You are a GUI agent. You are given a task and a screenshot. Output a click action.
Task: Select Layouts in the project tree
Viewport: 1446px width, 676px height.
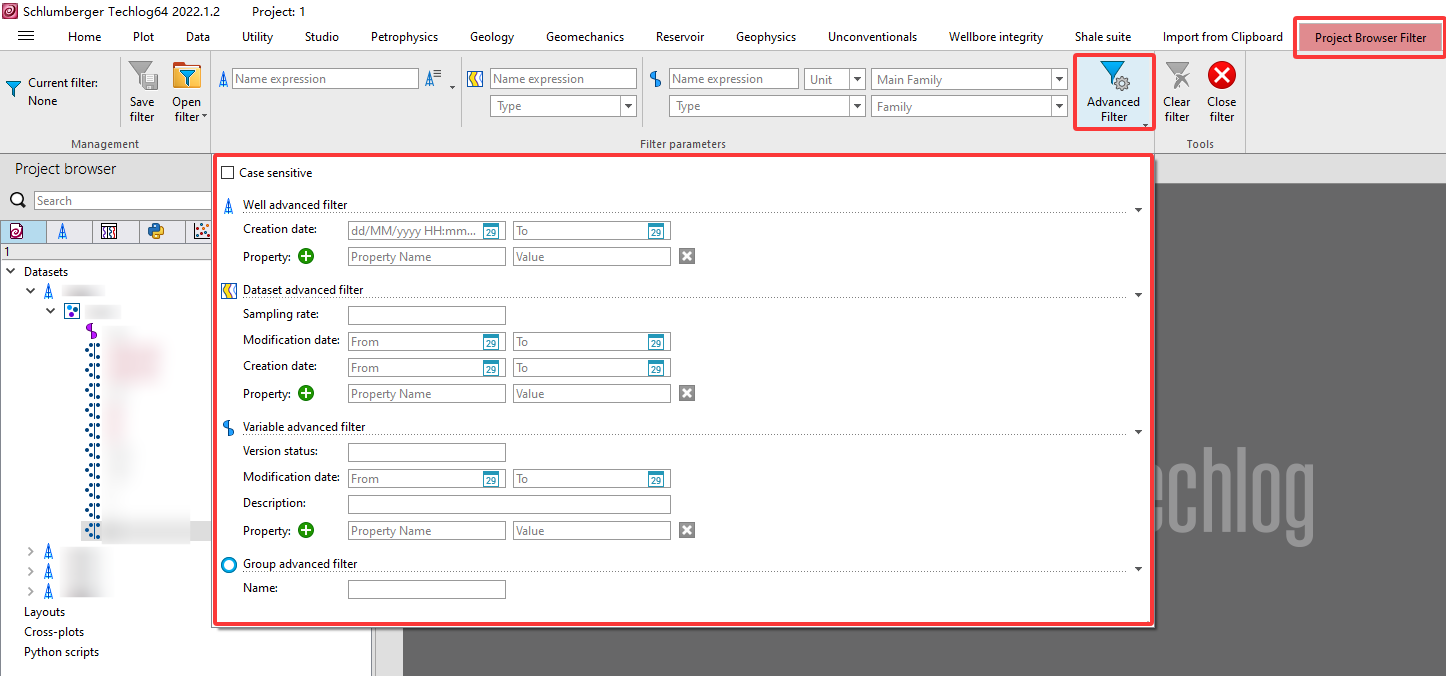[x=45, y=612]
